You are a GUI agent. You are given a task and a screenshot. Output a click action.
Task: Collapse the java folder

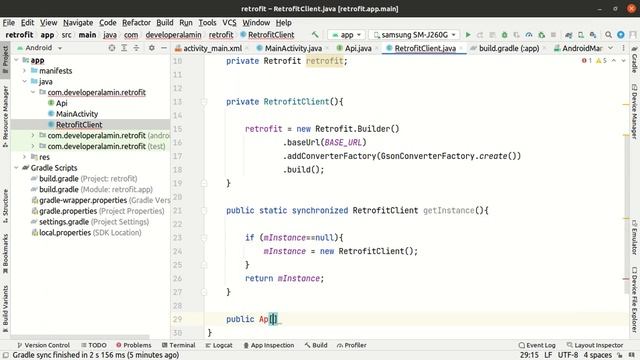[x=24, y=81]
